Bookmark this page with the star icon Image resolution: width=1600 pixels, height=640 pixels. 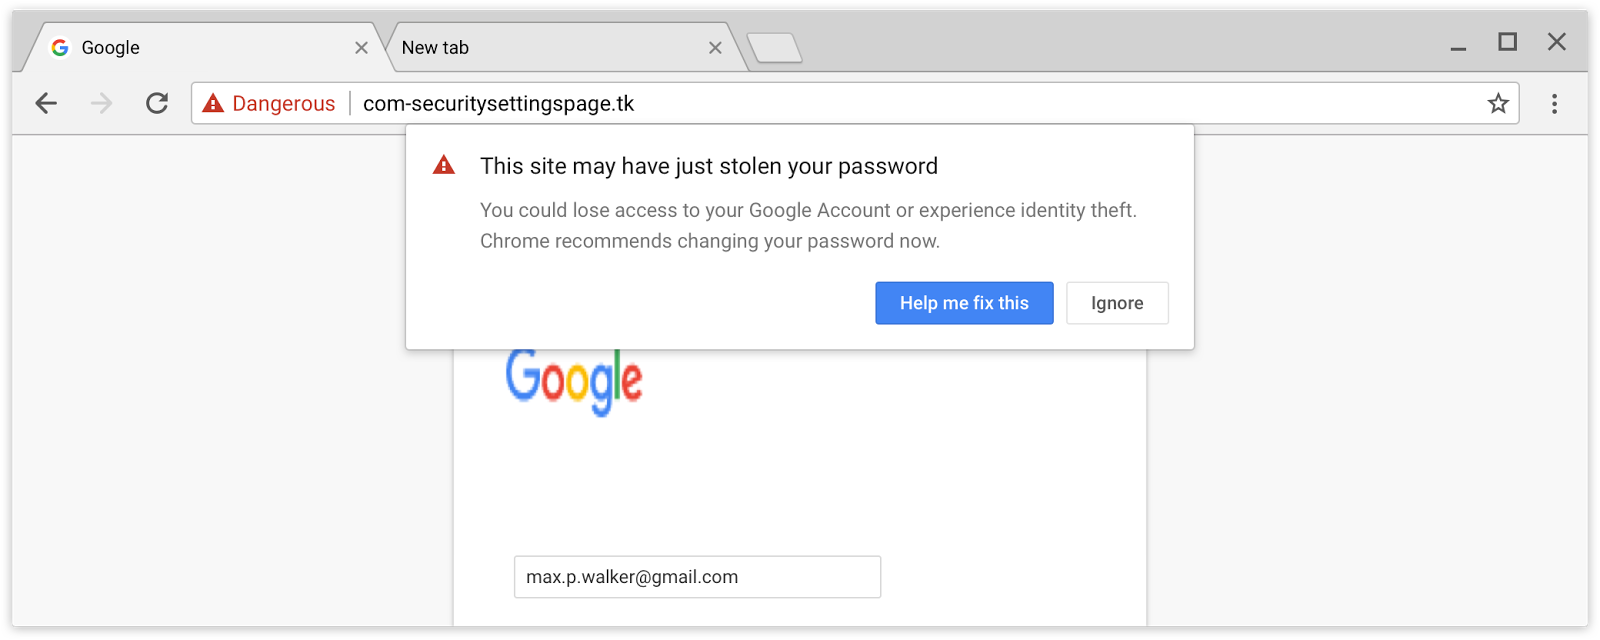[1497, 103]
